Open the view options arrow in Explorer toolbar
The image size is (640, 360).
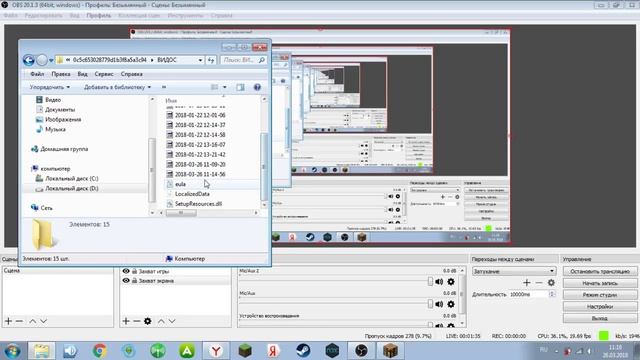tap(224, 87)
